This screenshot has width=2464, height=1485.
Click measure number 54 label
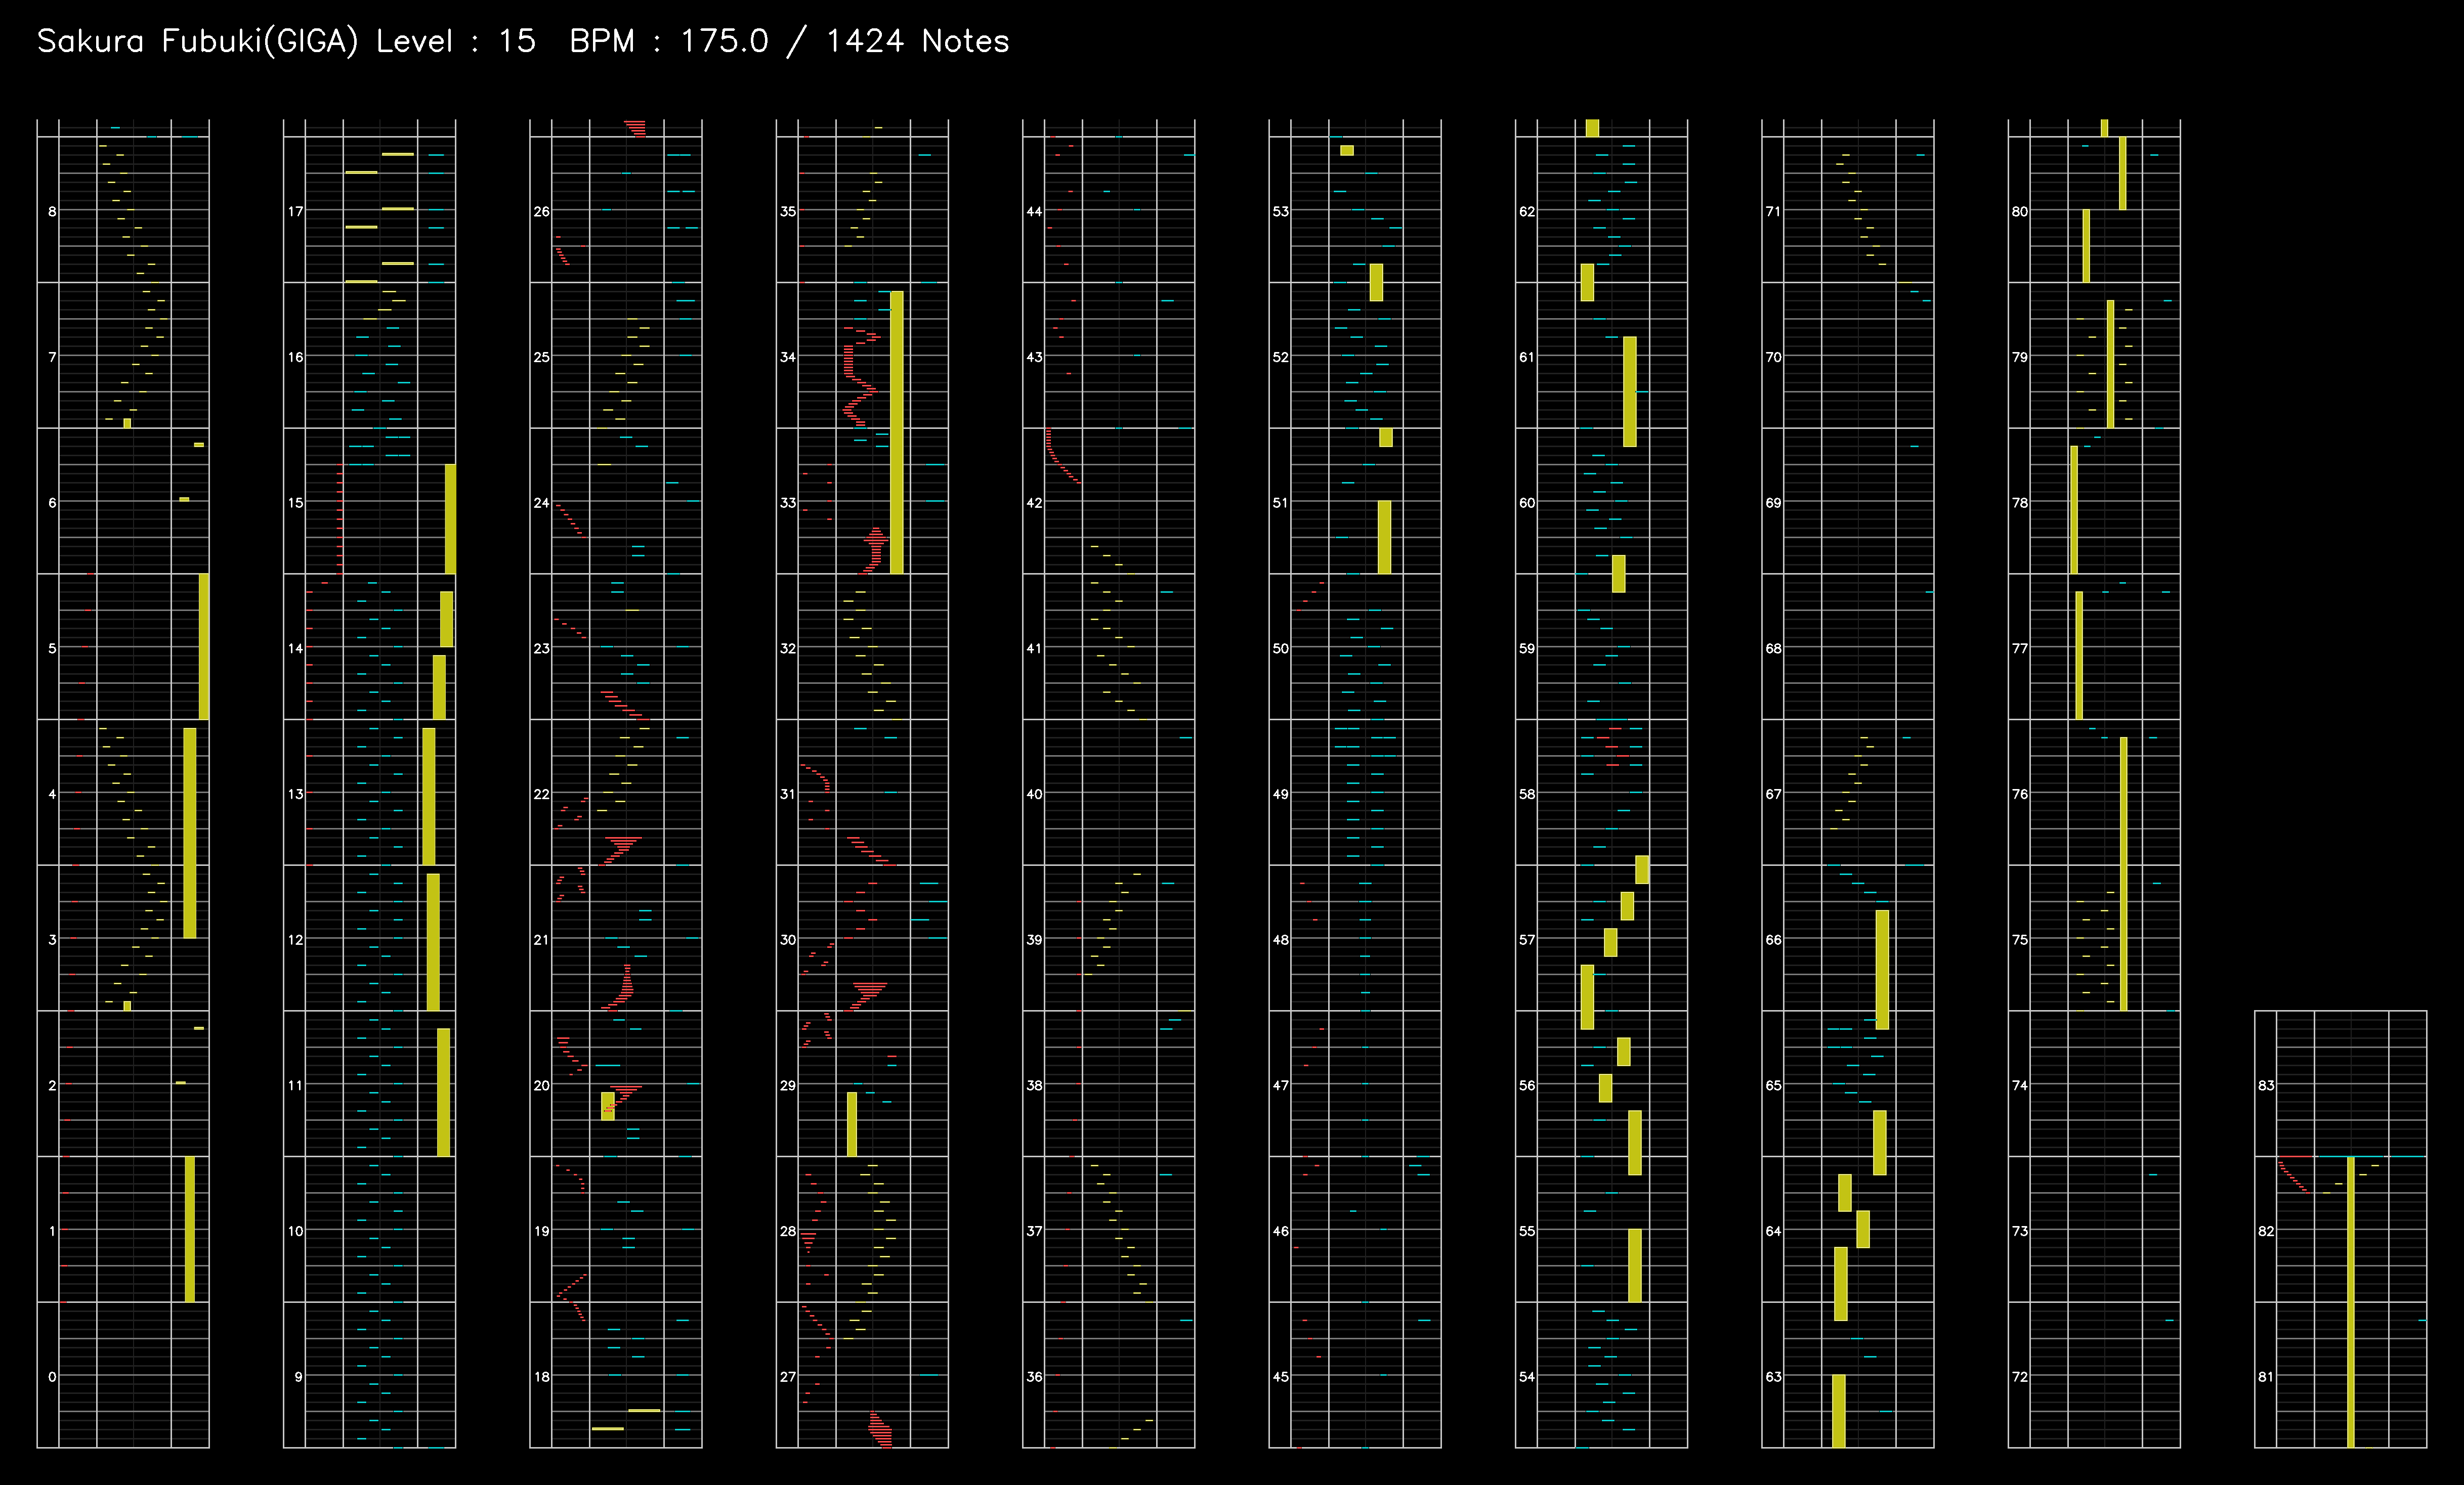tap(1527, 1377)
